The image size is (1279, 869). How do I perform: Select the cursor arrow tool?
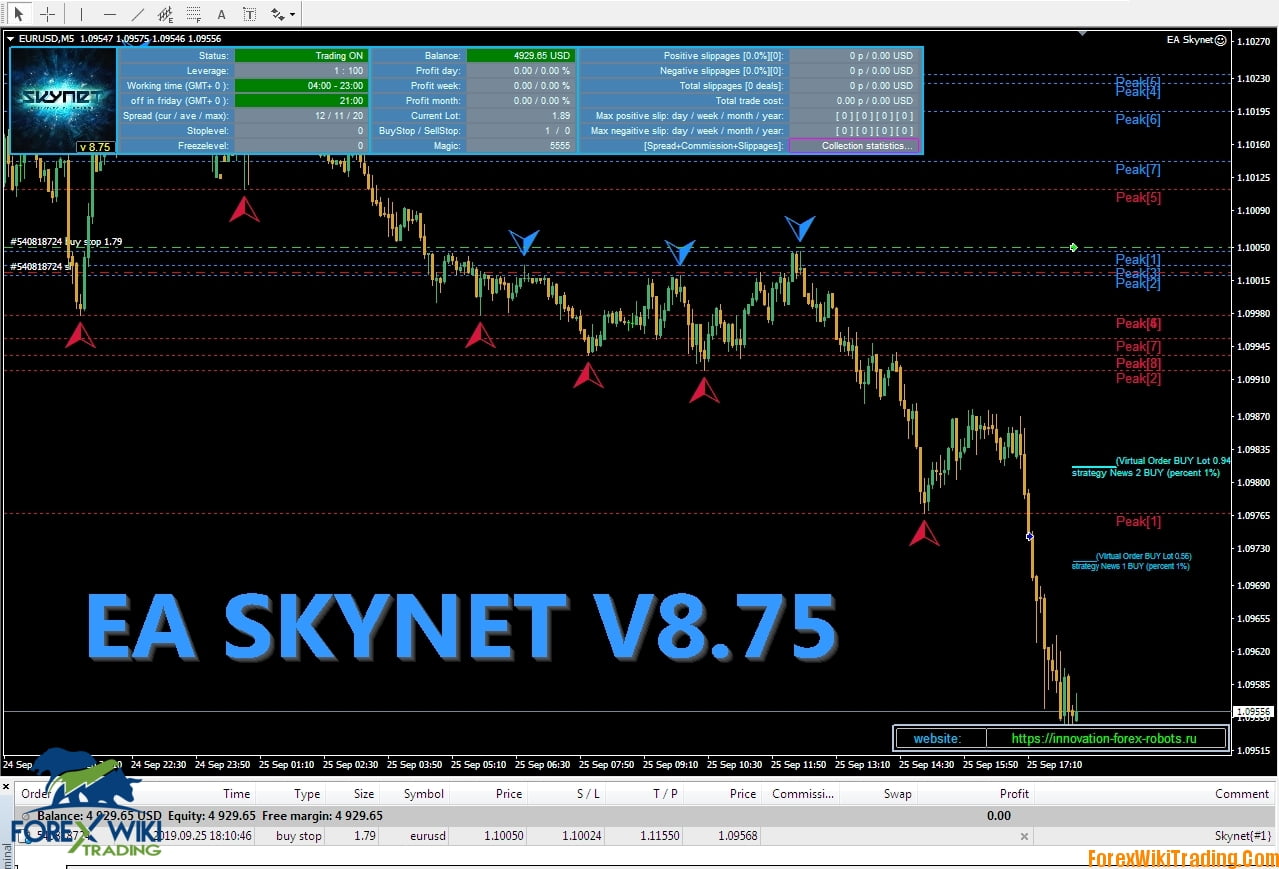click(x=19, y=14)
